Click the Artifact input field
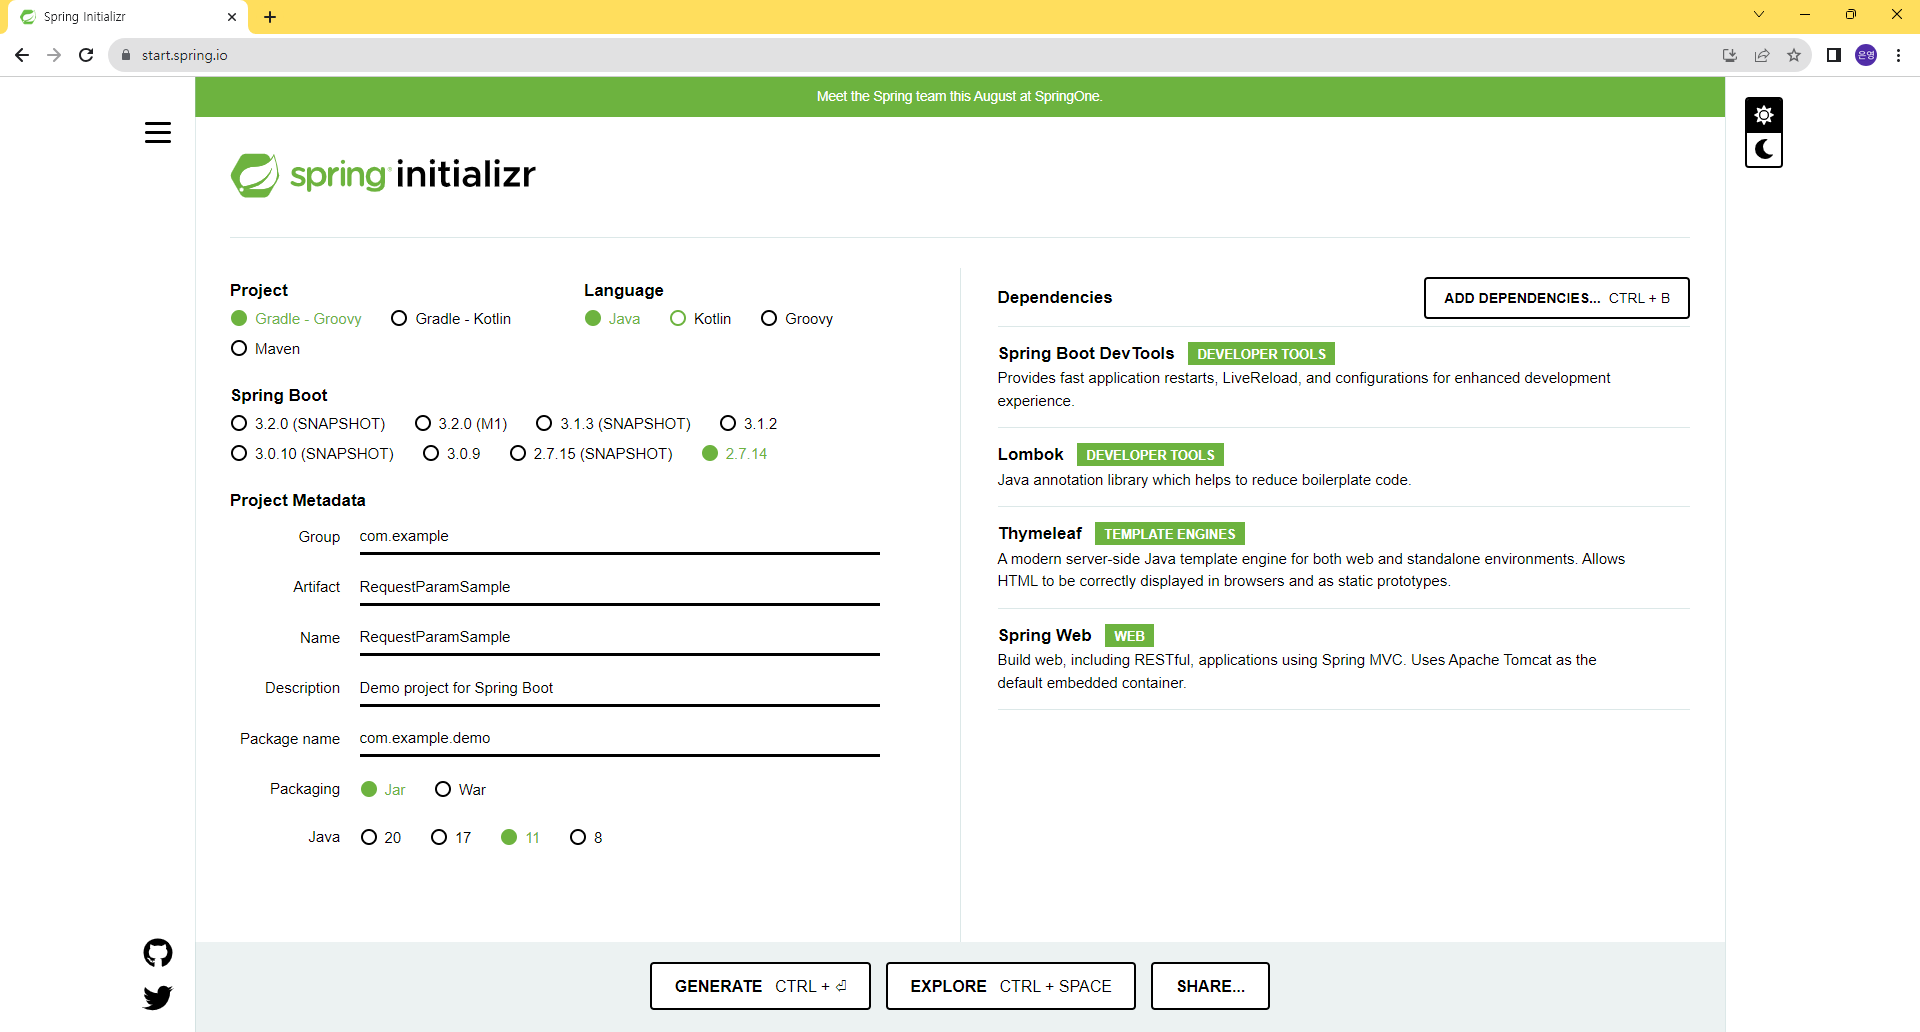Image resolution: width=1920 pixels, height=1032 pixels. click(x=620, y=588)
